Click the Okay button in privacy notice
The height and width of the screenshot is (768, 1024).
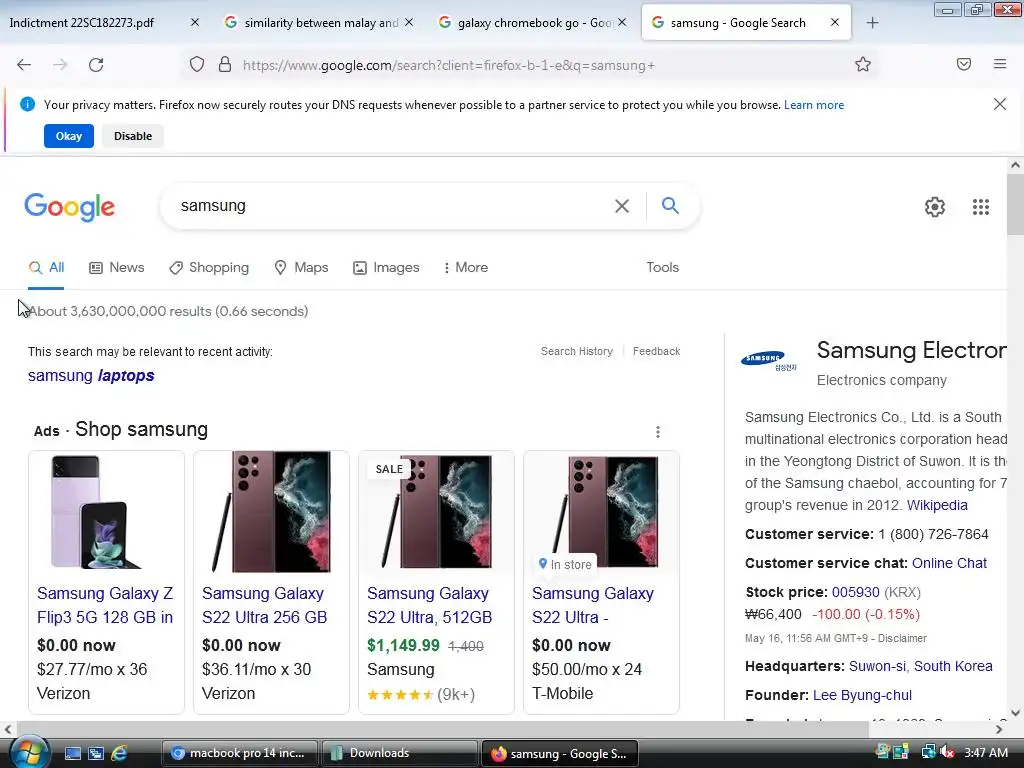click(x=69, y=136)
